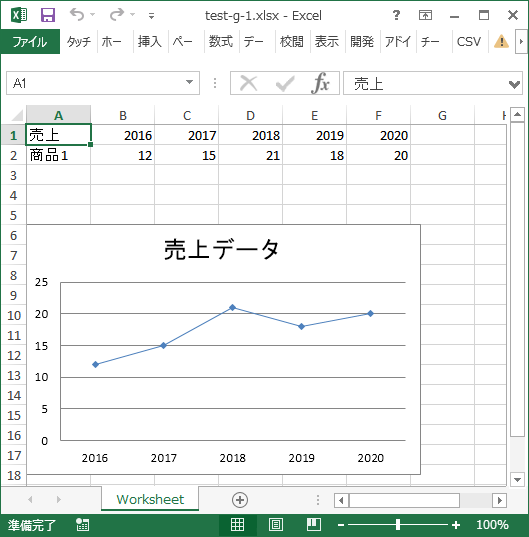Show more ribbon tabs with right arrow
The width and height of the screenshot is (529, 537).
click(521, 42)
